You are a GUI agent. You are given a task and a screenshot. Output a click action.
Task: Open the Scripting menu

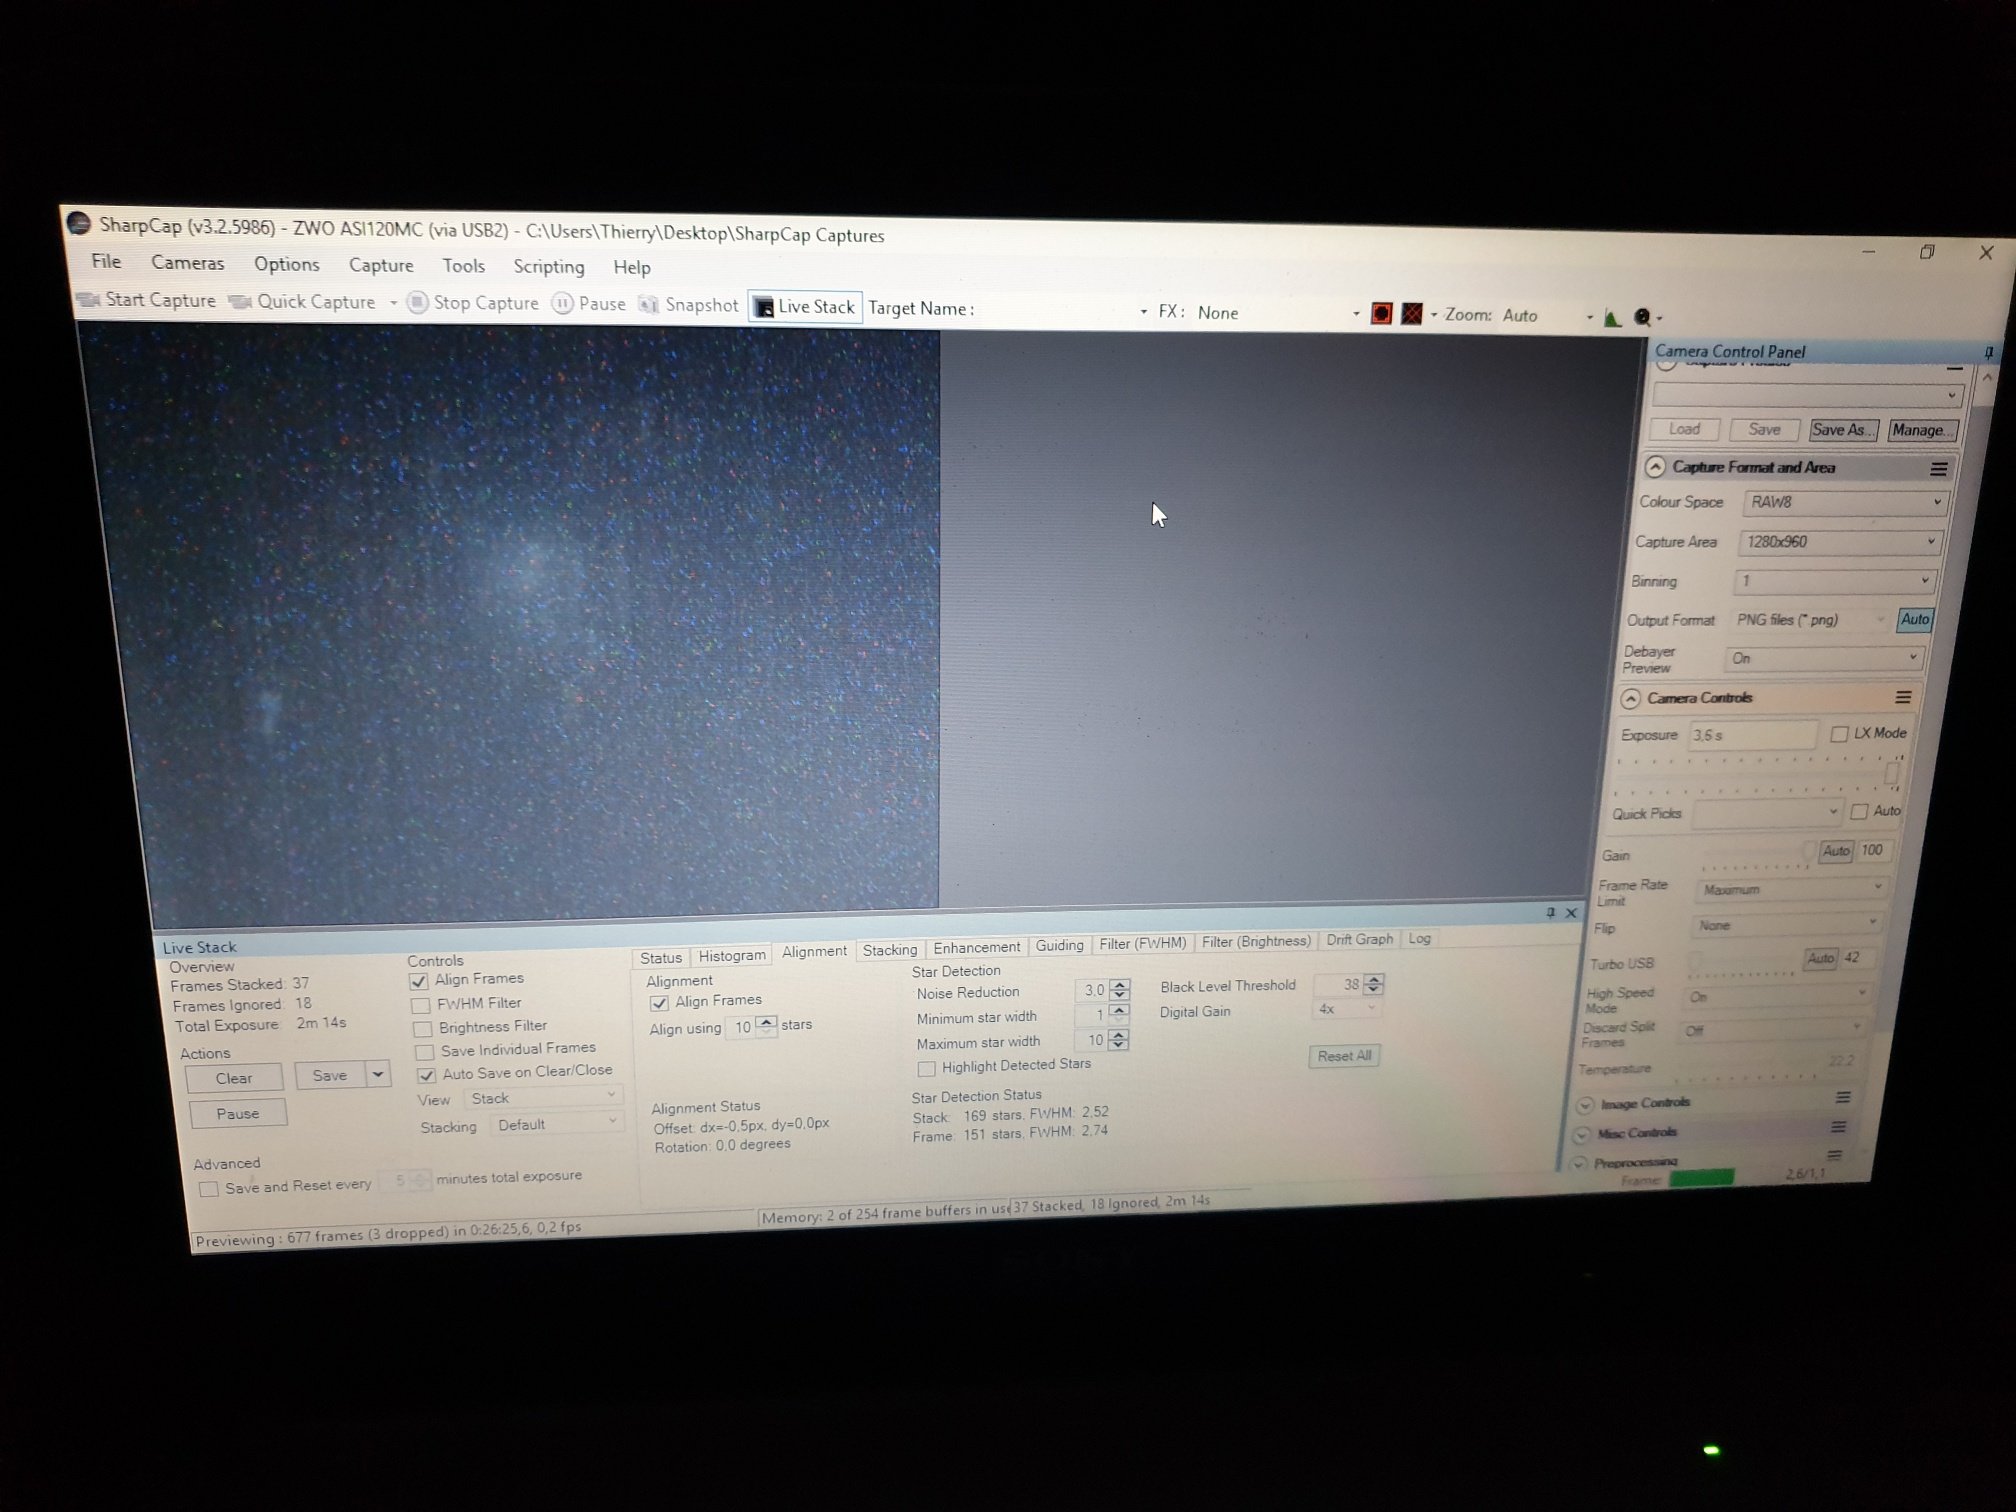548,267
